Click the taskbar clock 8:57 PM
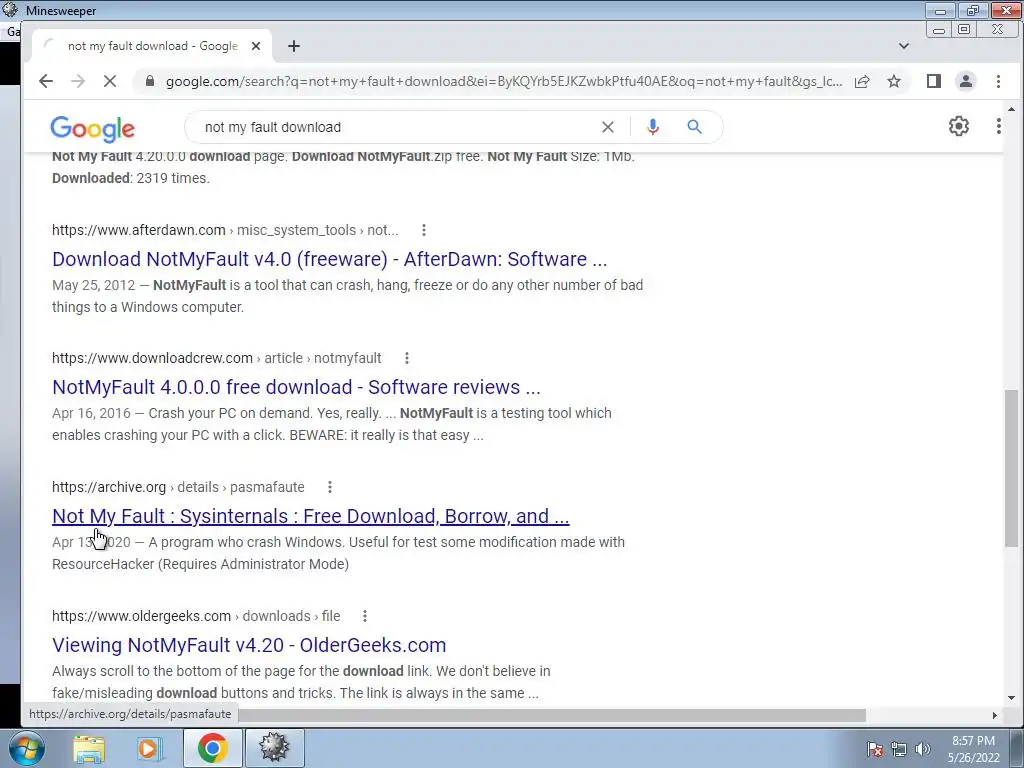Image resolution: width=1024 pixels, height=768 pixels. [x=973, y=749]
